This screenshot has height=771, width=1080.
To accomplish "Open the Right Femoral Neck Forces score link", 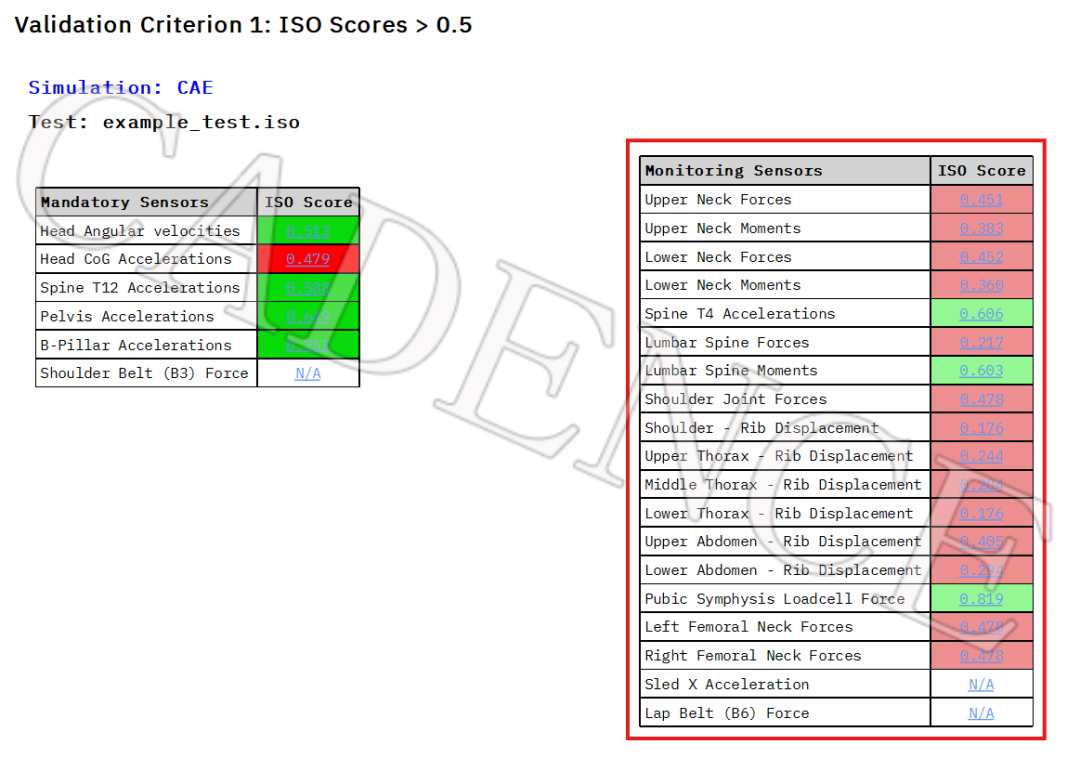I will (981, 656).
